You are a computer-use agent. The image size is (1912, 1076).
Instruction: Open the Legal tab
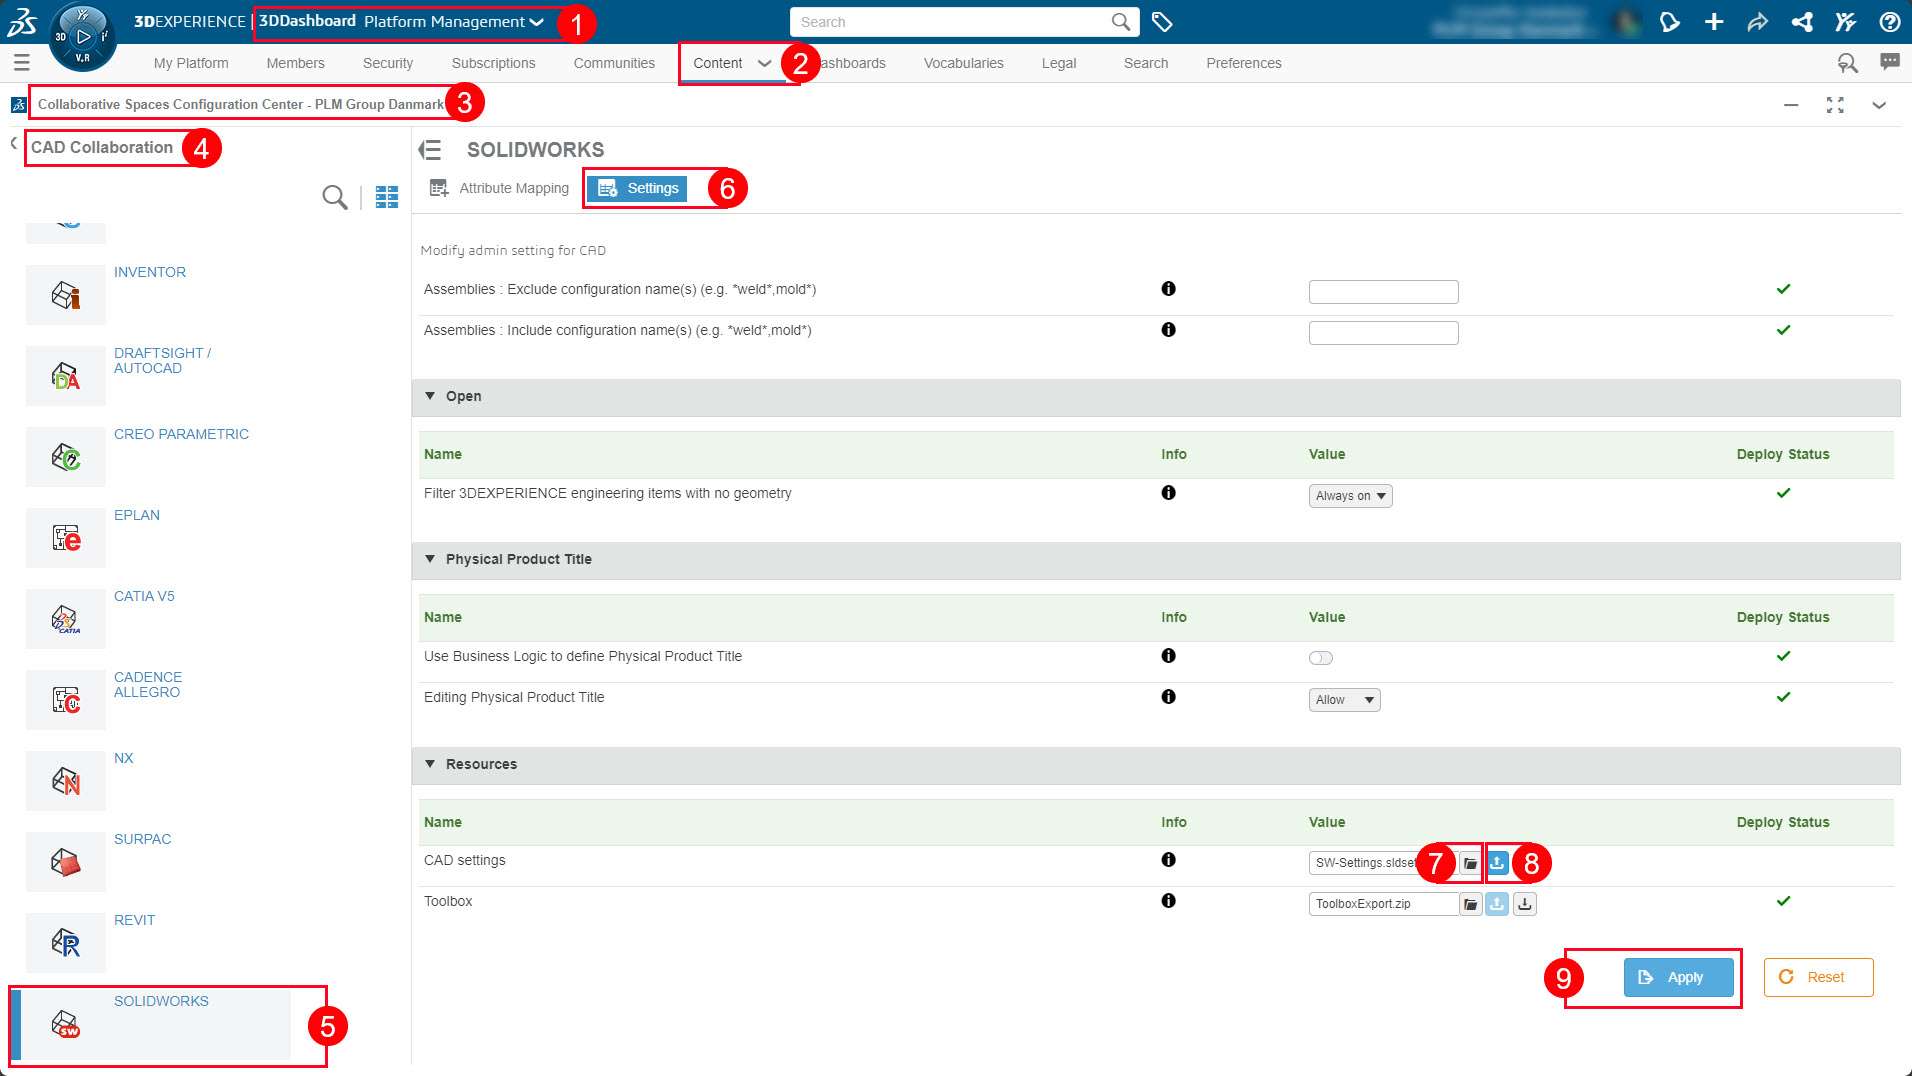click(1059, 63)
